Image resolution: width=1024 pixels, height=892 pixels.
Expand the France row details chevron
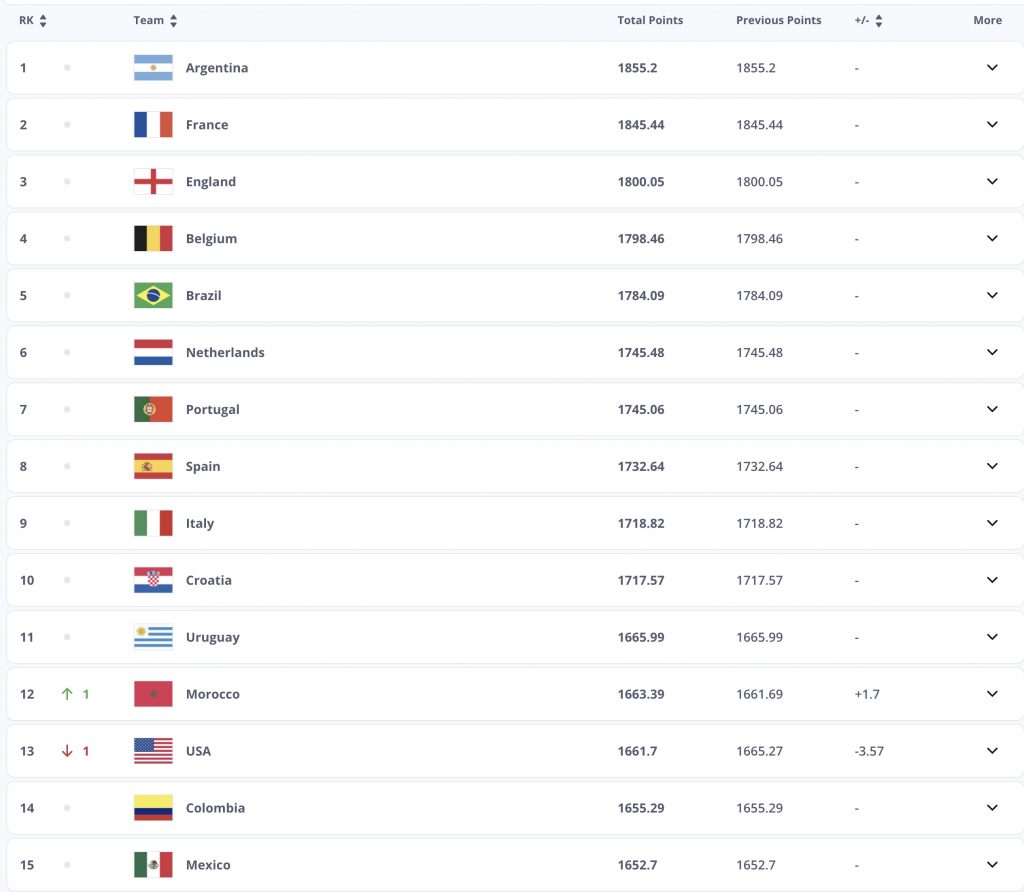[992, 124]
